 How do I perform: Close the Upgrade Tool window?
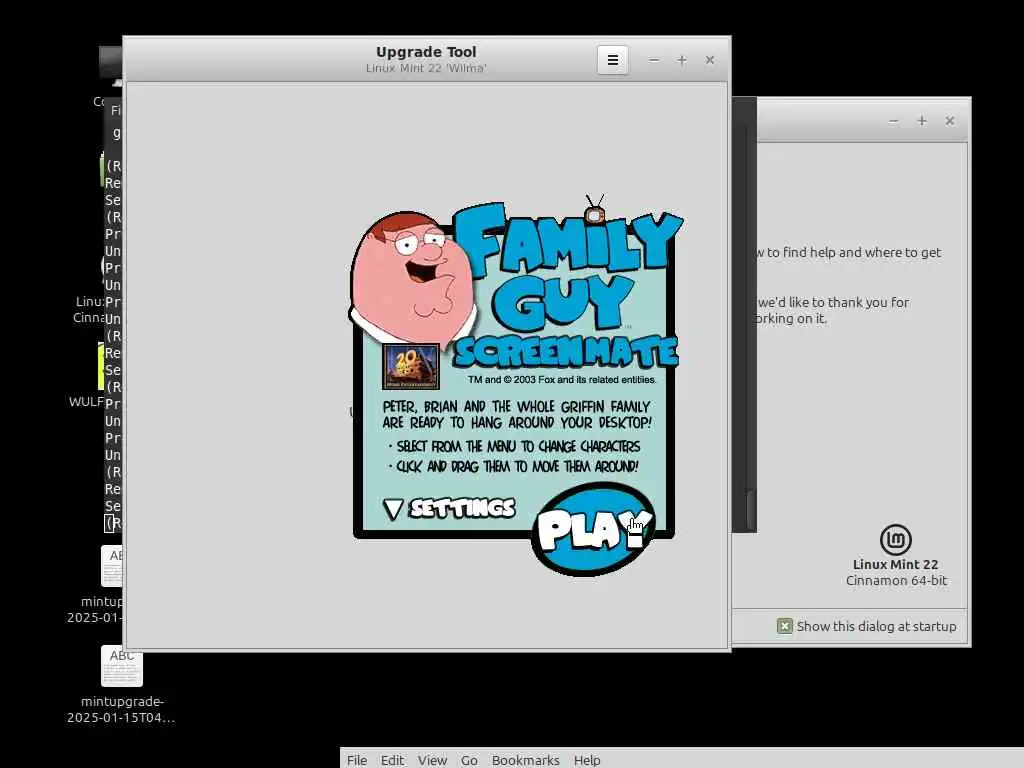pyautogui.click(x=710, y=60)
